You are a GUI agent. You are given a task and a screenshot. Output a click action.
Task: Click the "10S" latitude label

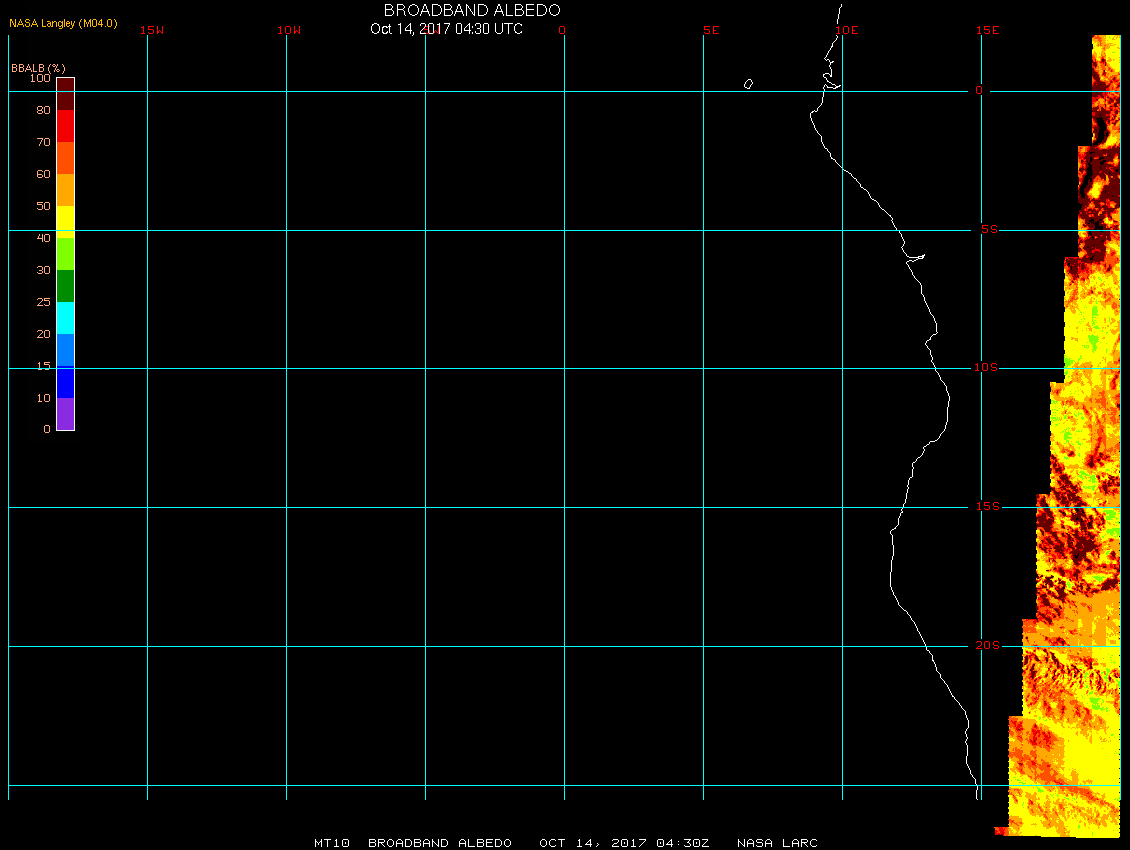coord(986,368)
